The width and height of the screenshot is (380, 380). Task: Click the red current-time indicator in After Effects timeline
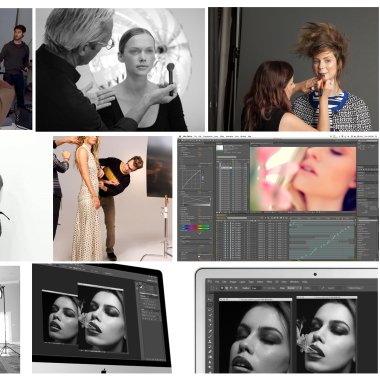coord(343,238)
